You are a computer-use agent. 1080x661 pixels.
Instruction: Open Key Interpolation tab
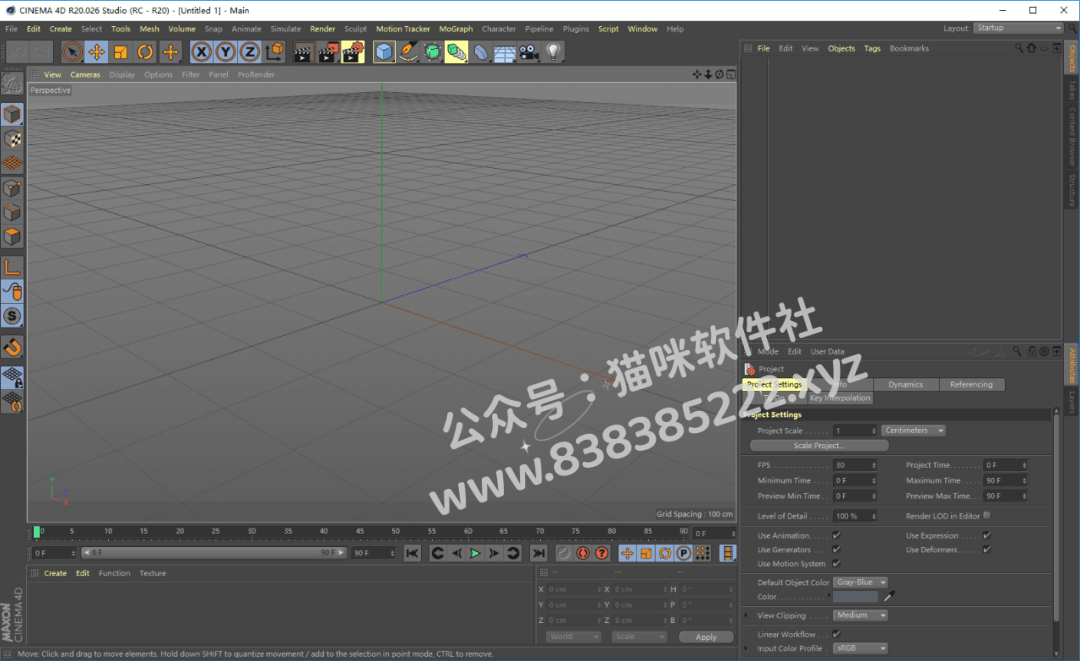pos(840,398)
